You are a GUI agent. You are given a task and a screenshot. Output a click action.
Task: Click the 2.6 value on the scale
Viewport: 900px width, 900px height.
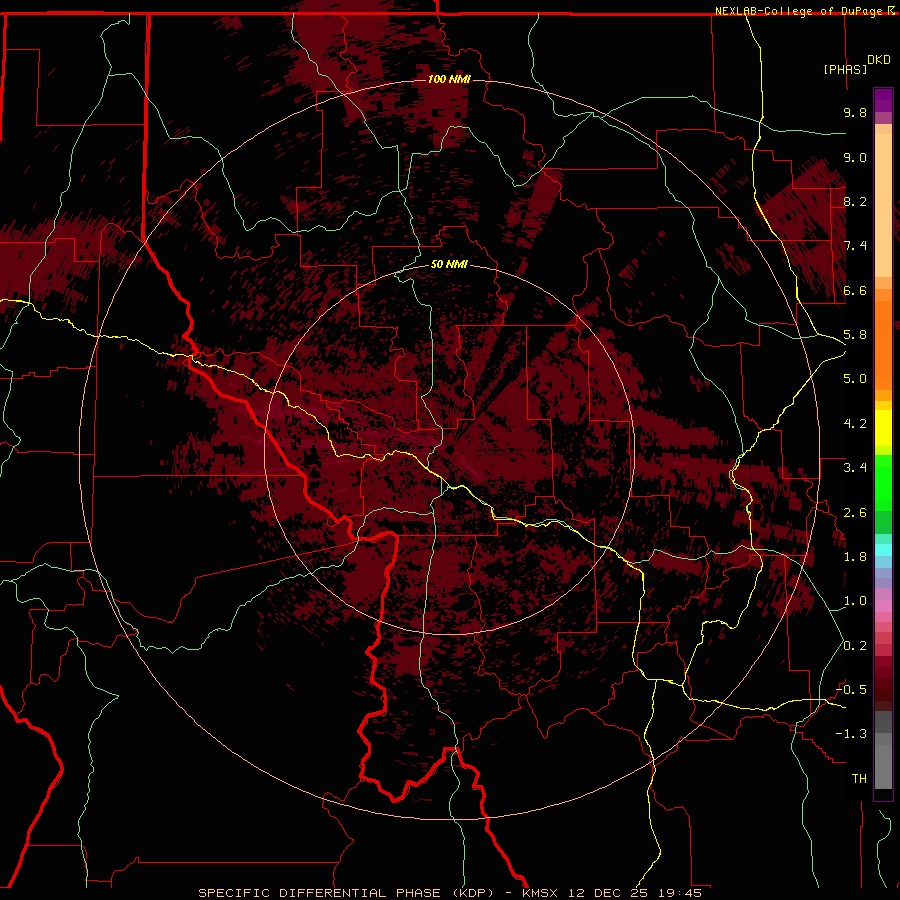855,513
